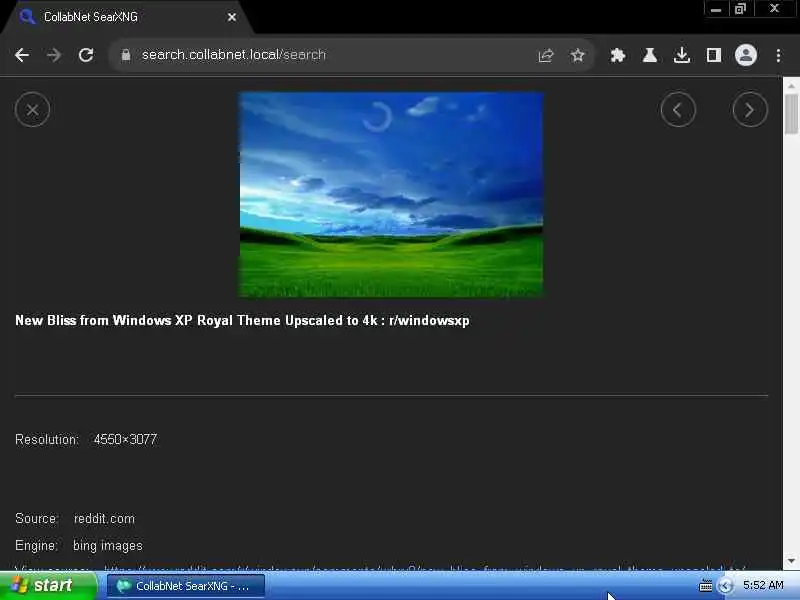Share this page icon
The height and width of the screenshot is (600, 800).
click(x=546, y=55)
